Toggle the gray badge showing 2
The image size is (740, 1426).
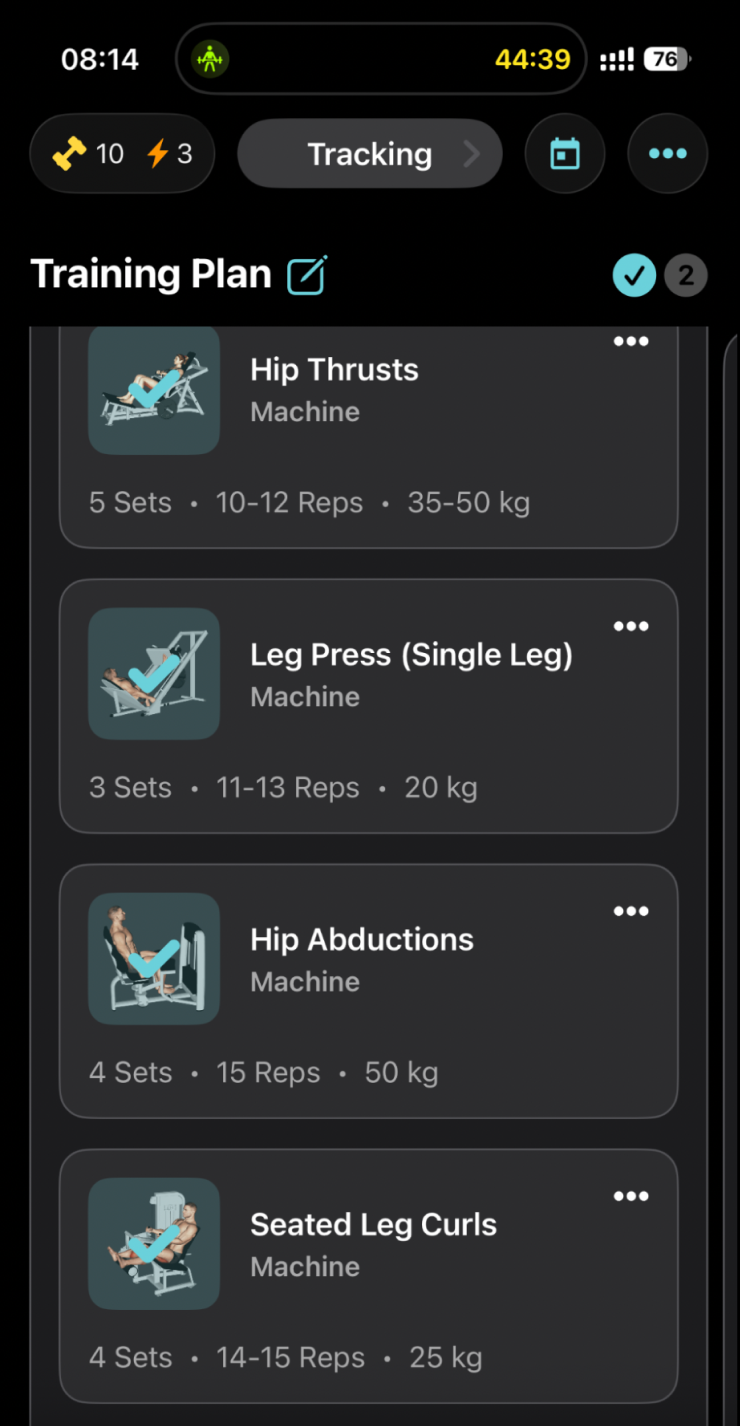click(686, 276)
